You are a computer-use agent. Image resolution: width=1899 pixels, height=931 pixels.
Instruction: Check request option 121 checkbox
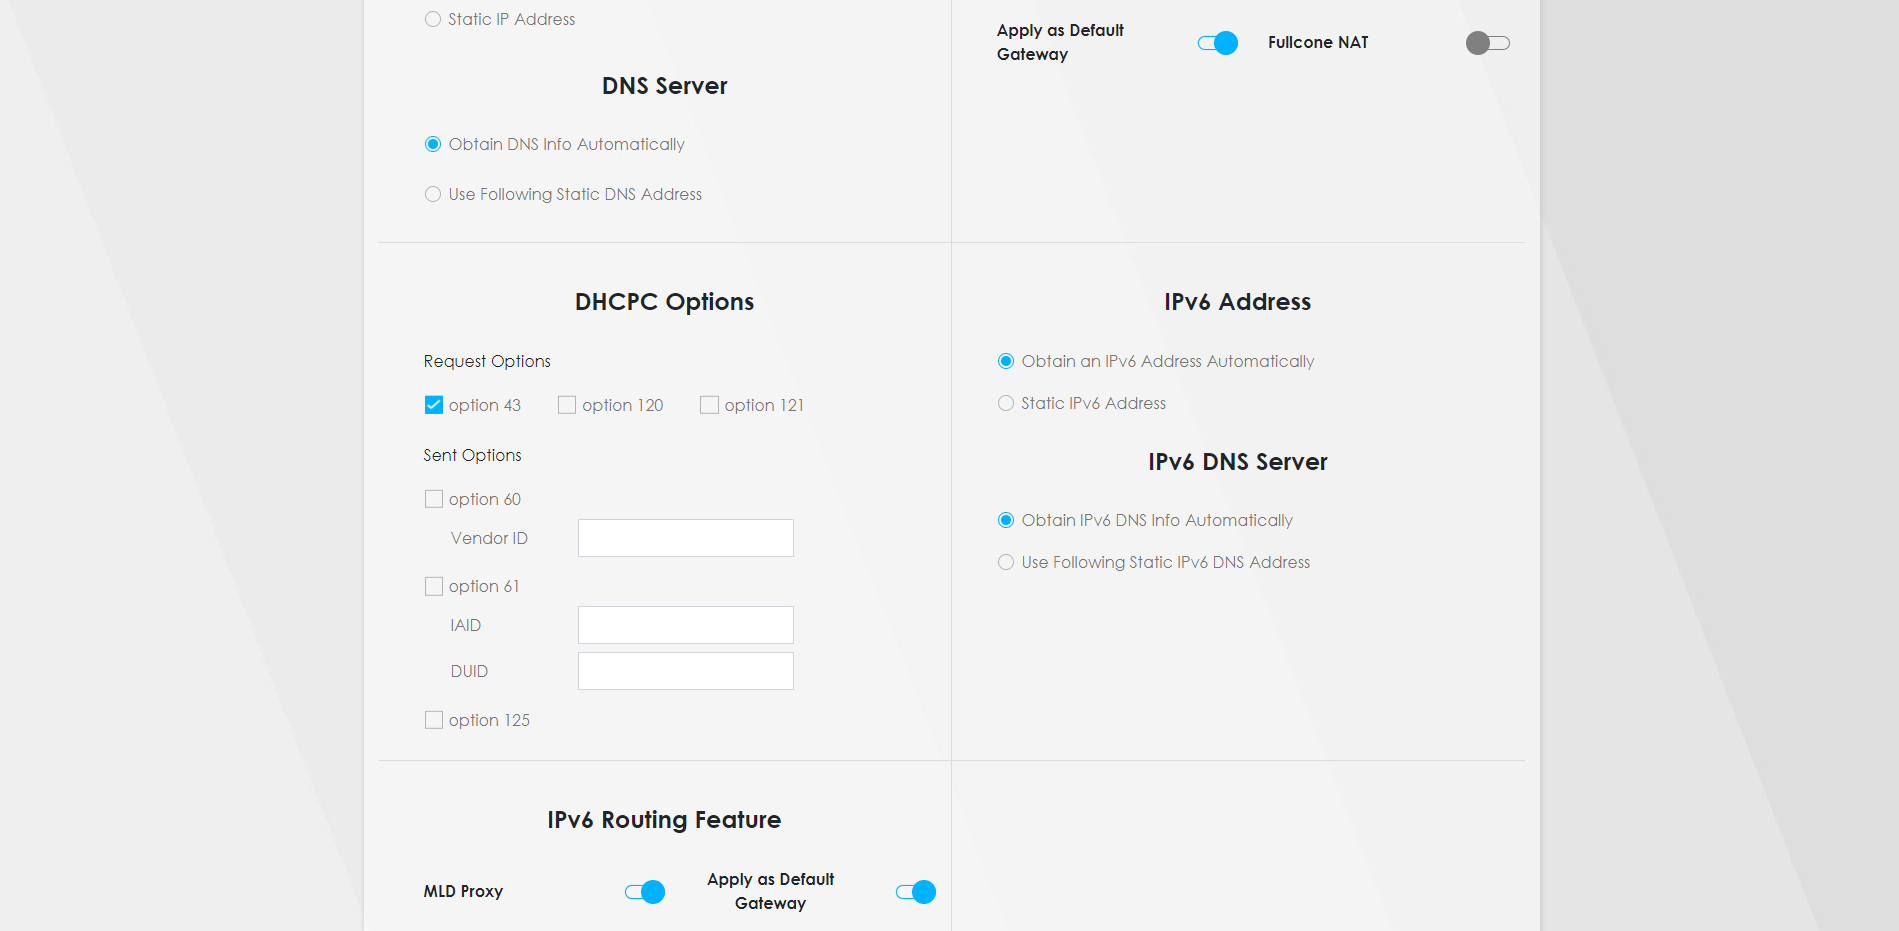709,405
